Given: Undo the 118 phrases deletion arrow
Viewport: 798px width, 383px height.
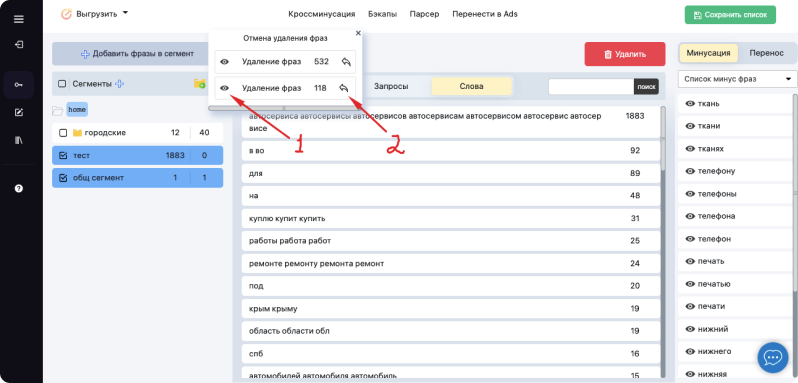Looking at the screenshot, I should pos(344,88).
